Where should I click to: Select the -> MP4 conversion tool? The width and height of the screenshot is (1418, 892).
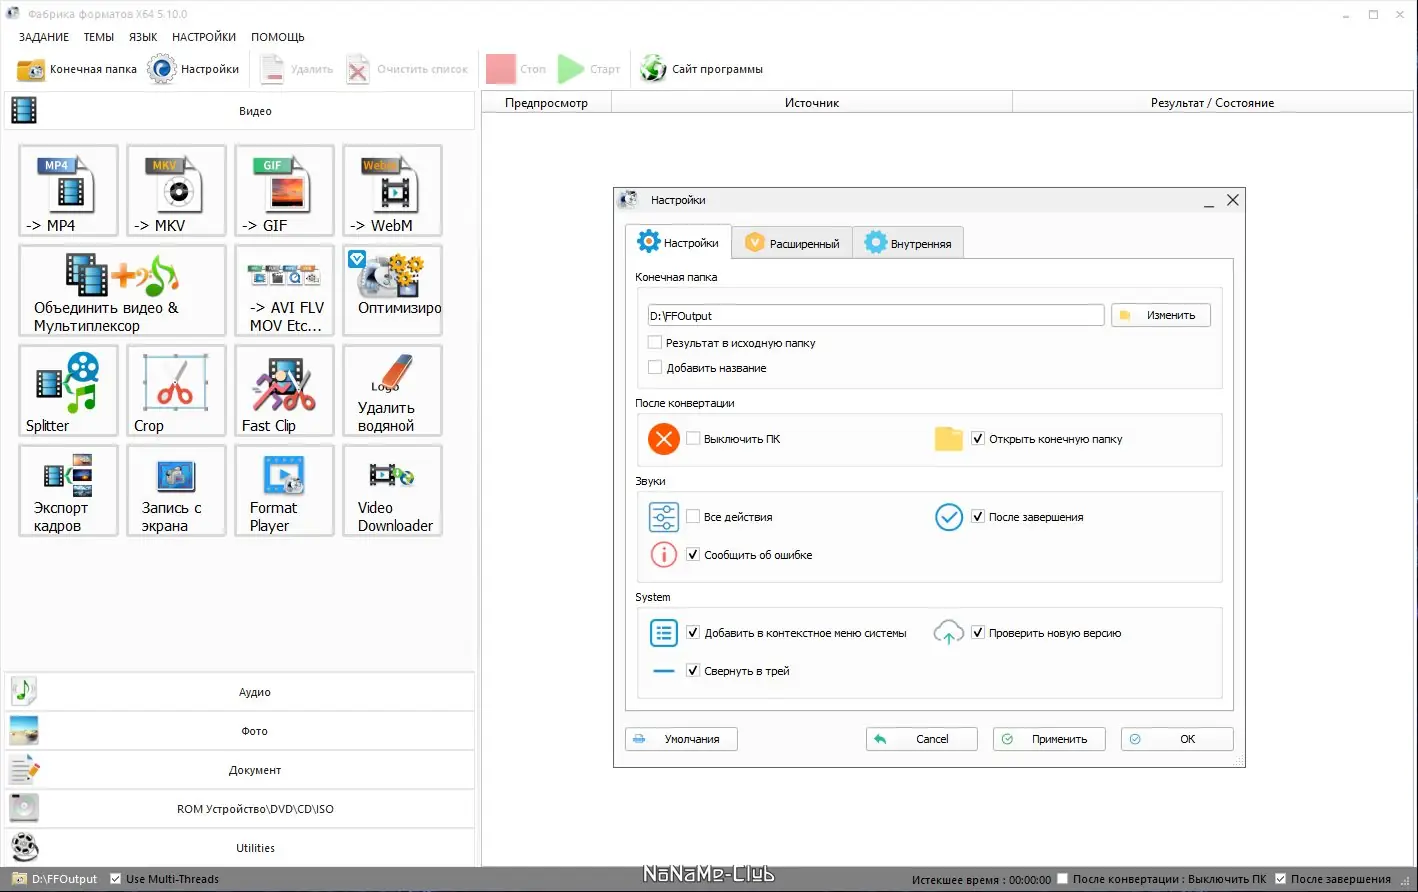click(x=68, y=190)
